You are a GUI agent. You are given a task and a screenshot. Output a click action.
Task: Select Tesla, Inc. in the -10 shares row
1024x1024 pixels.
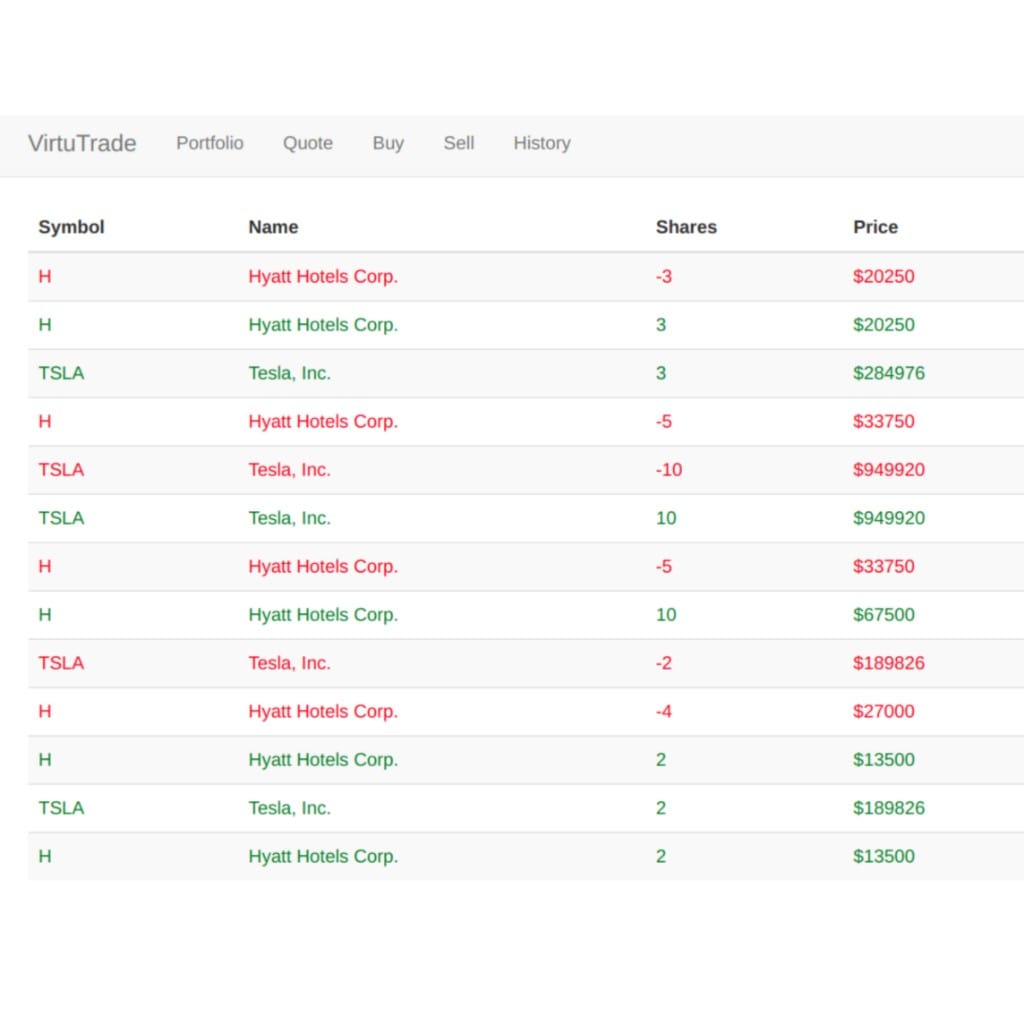pyautogui.click(x=289, y=470)
